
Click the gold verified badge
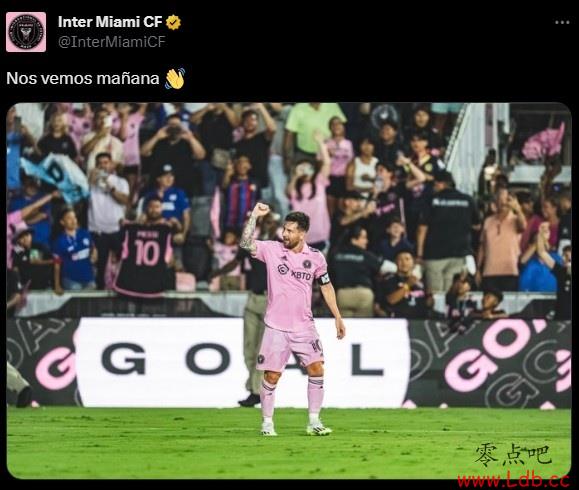tap(173, 22)
